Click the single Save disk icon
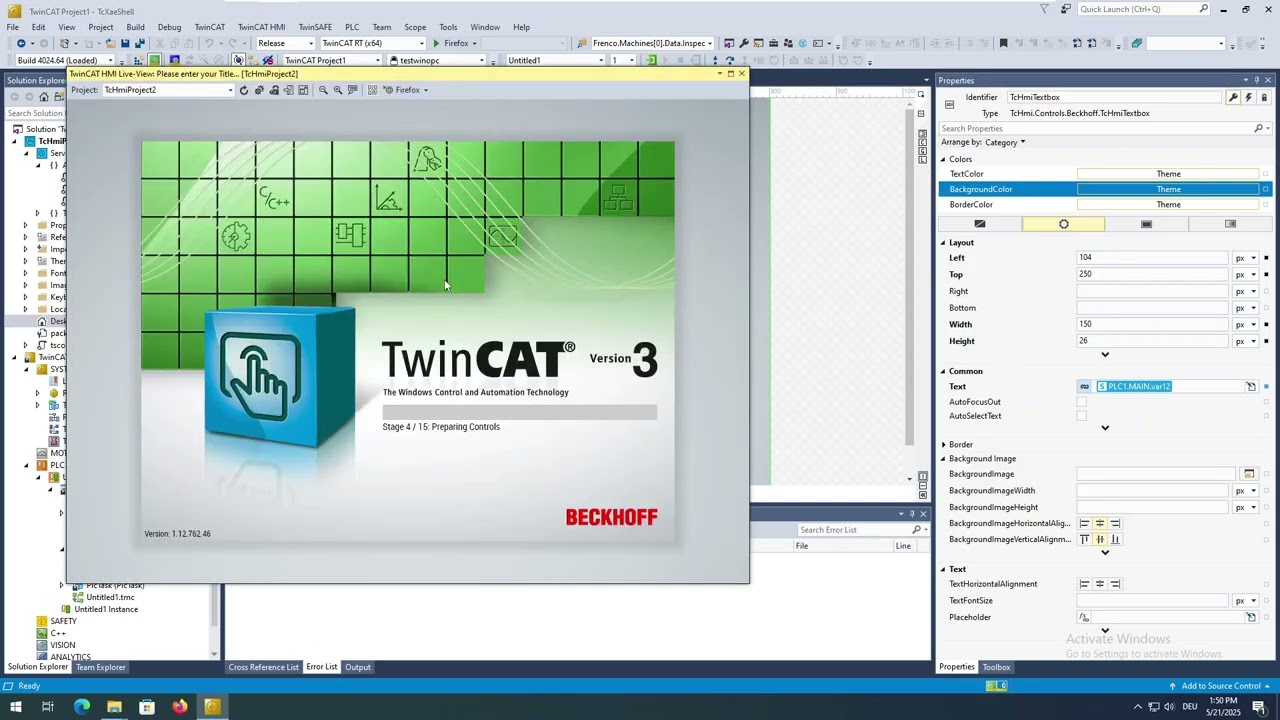 tap(125, 43)
